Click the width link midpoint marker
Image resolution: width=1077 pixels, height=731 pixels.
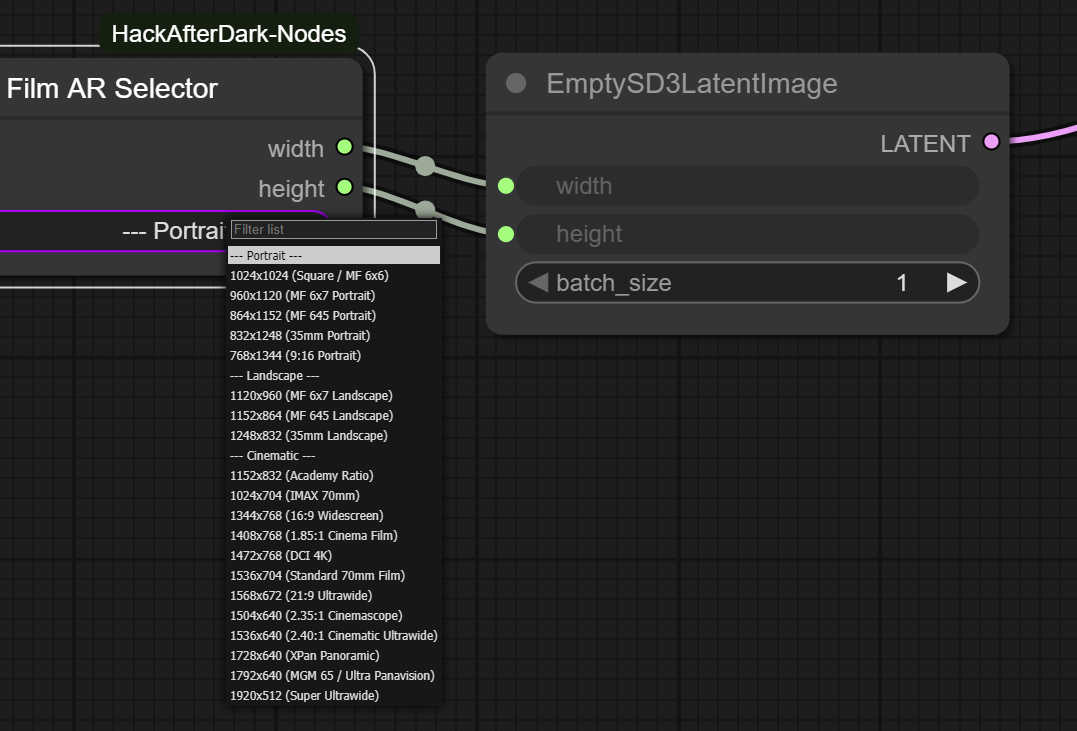[x=425, y=166]
